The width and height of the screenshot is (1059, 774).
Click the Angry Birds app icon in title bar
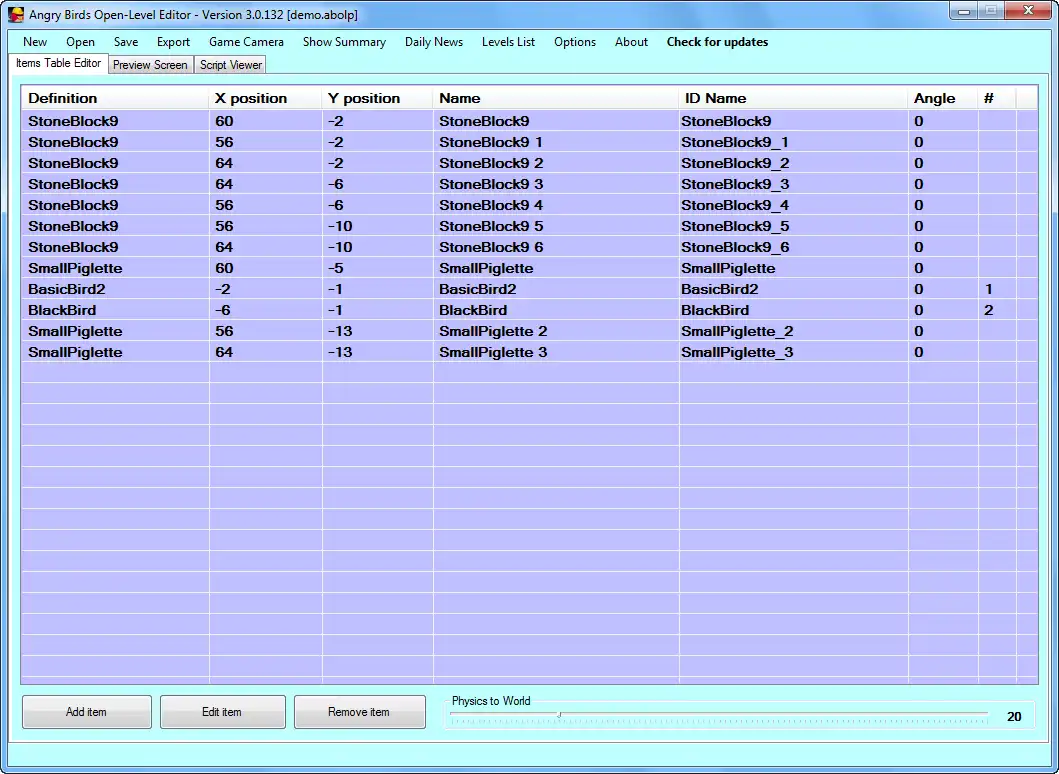coord(16,14)
